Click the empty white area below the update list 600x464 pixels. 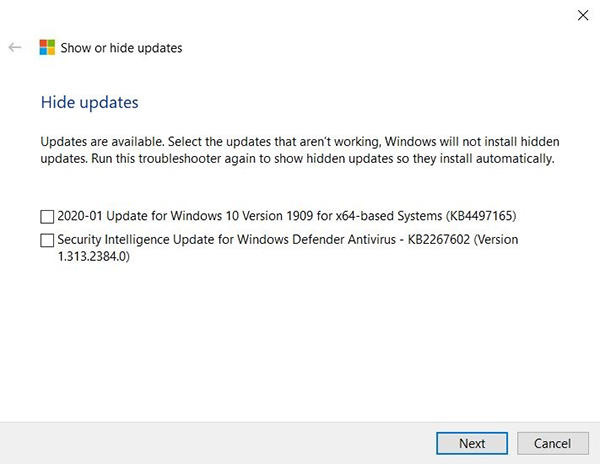(x=300, y=340)
